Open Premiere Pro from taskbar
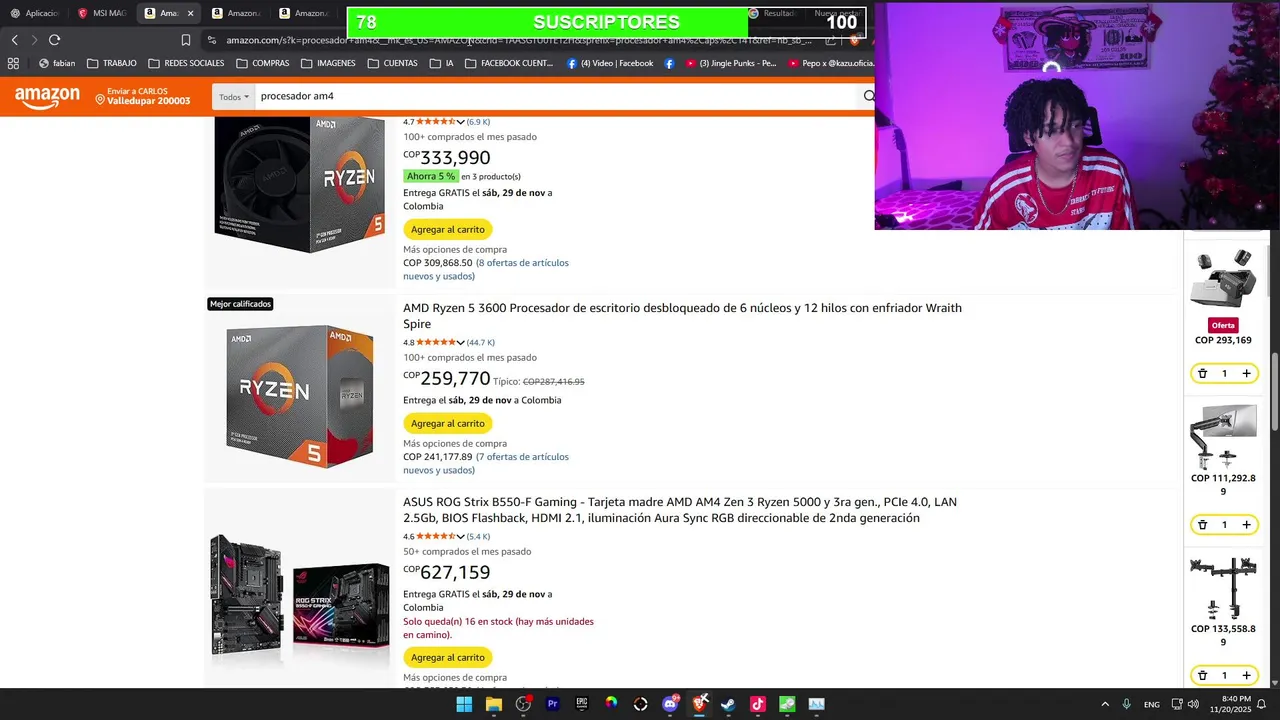Screen dimensions: 1280x720 552,704
